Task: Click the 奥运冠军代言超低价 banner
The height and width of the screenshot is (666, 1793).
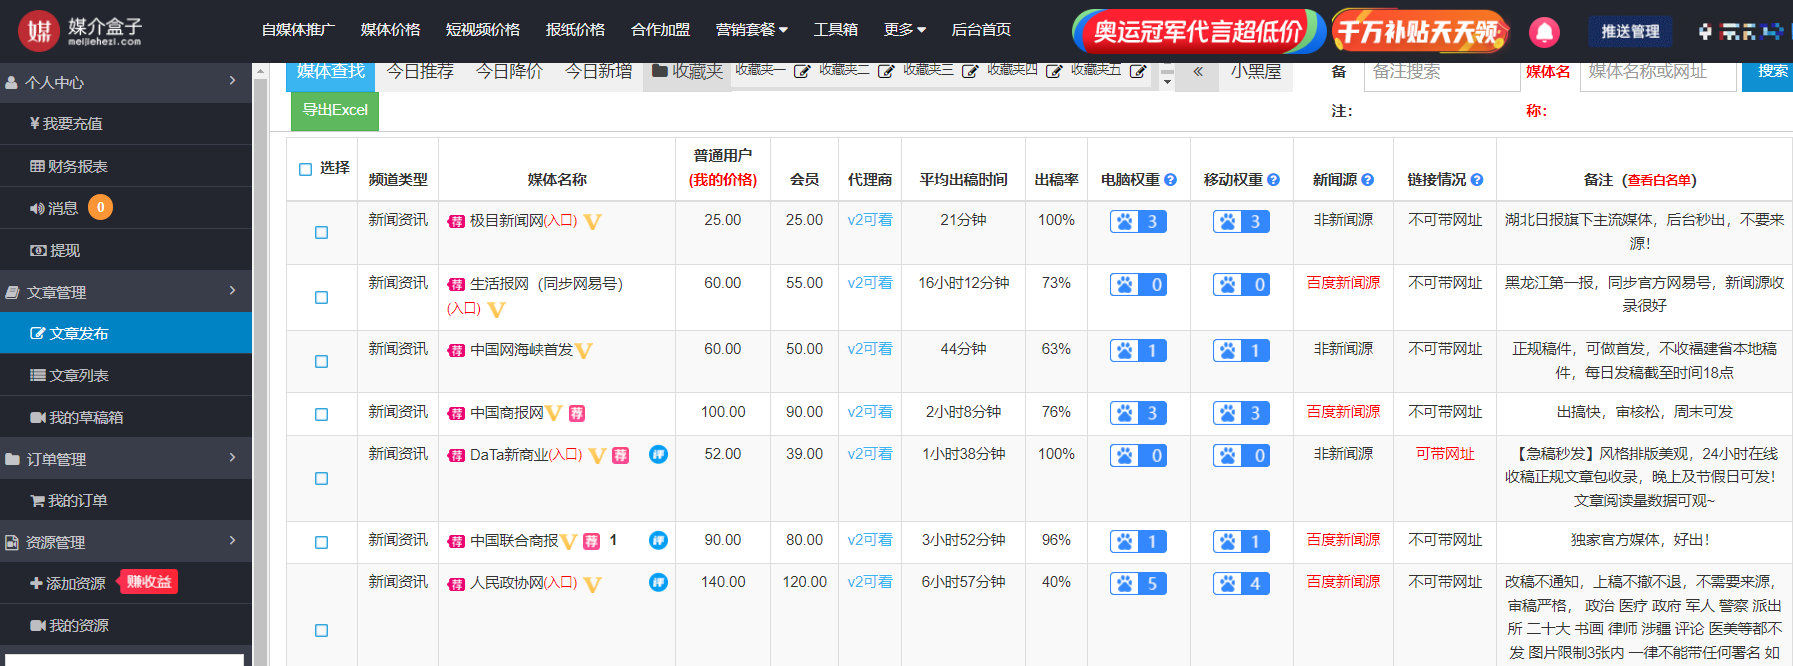Action: point(1197,31)
